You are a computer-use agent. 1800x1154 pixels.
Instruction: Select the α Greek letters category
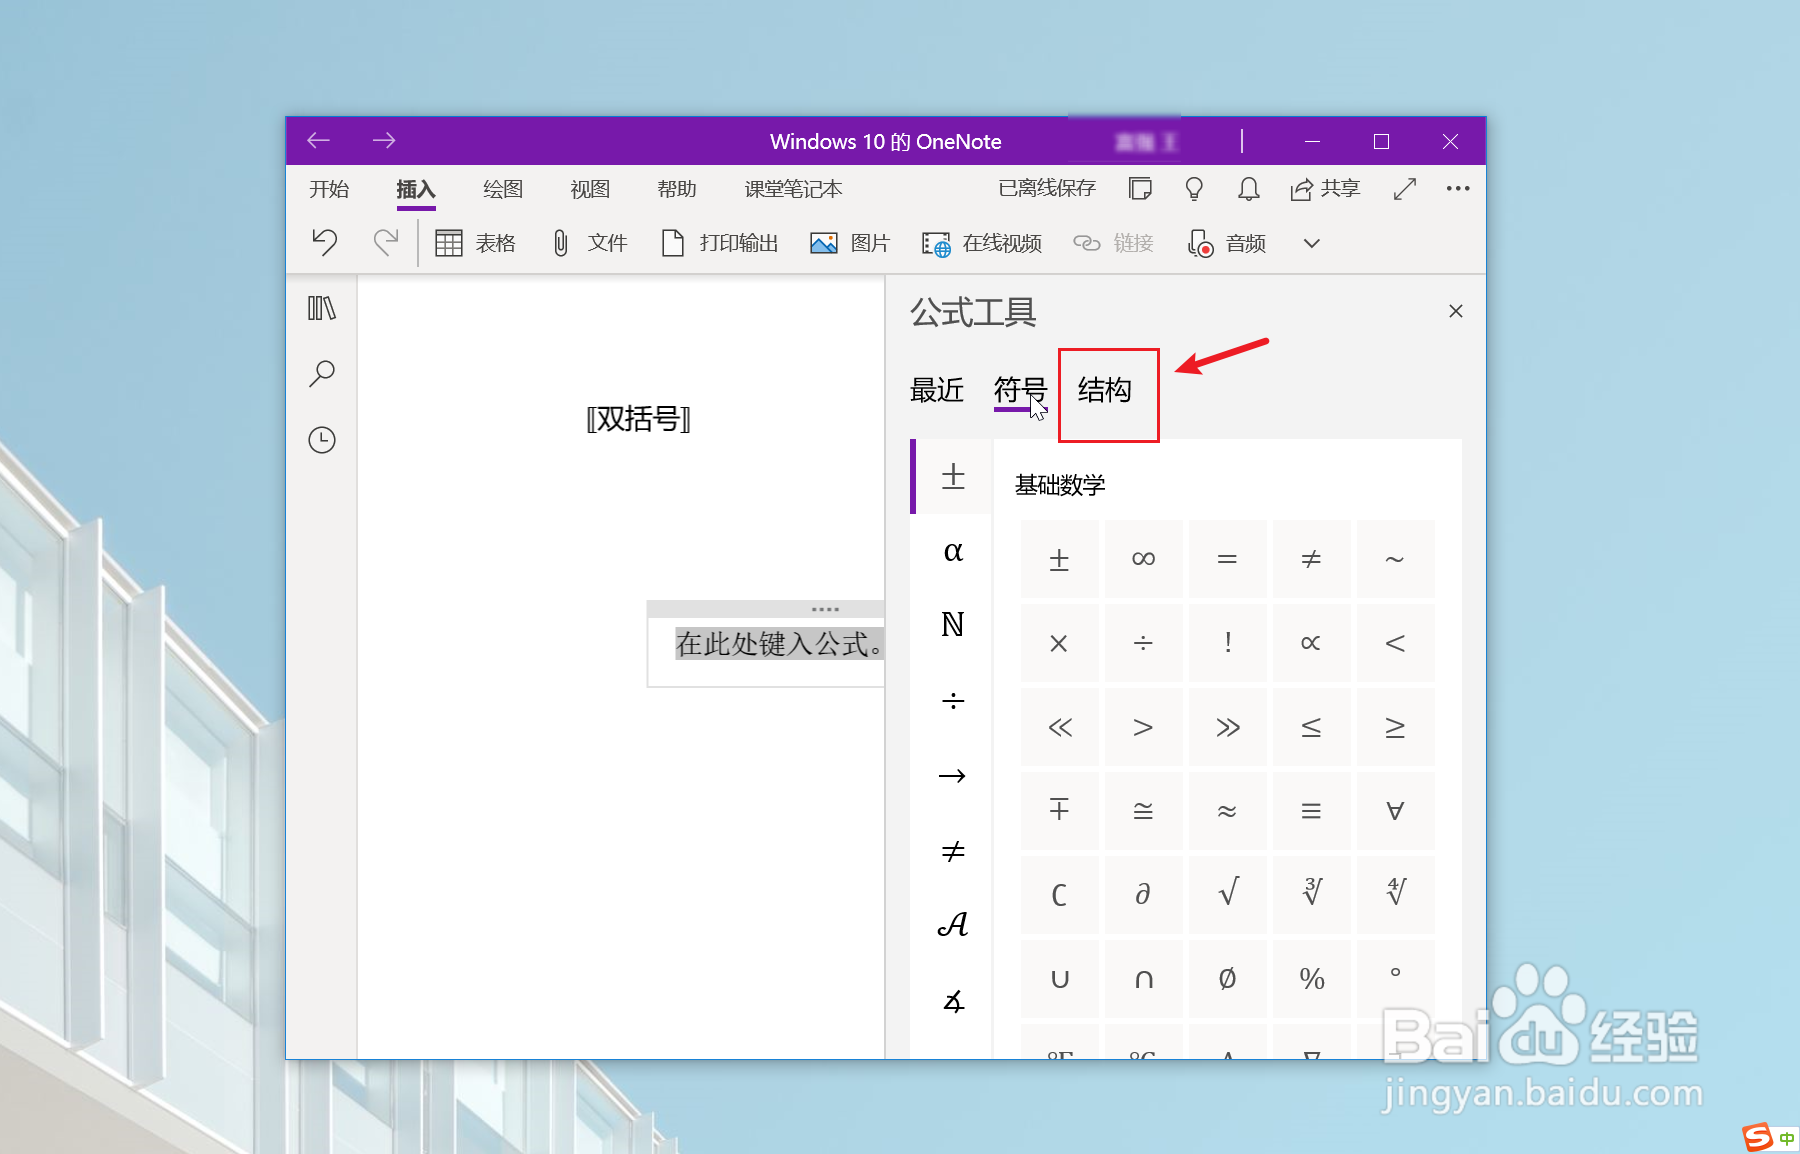click(953, 551)
